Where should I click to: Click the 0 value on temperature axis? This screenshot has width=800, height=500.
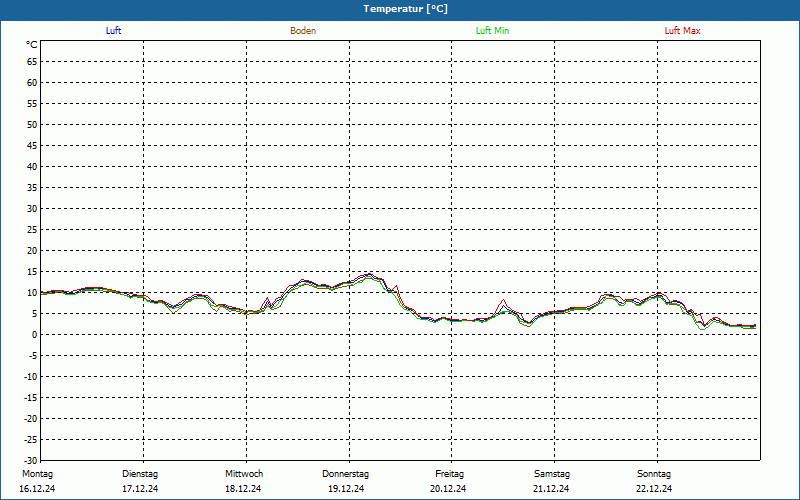pyautogui.click(x=35, y=335)
